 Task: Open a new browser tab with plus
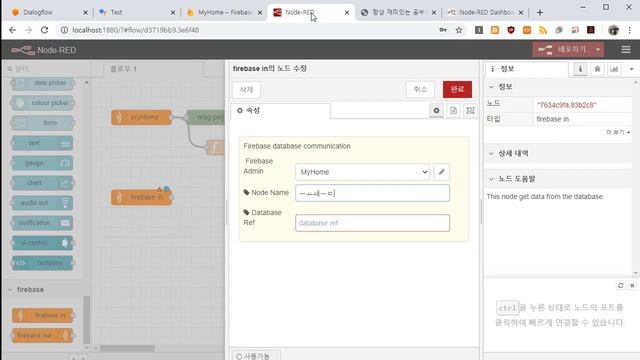pos(540,13)
